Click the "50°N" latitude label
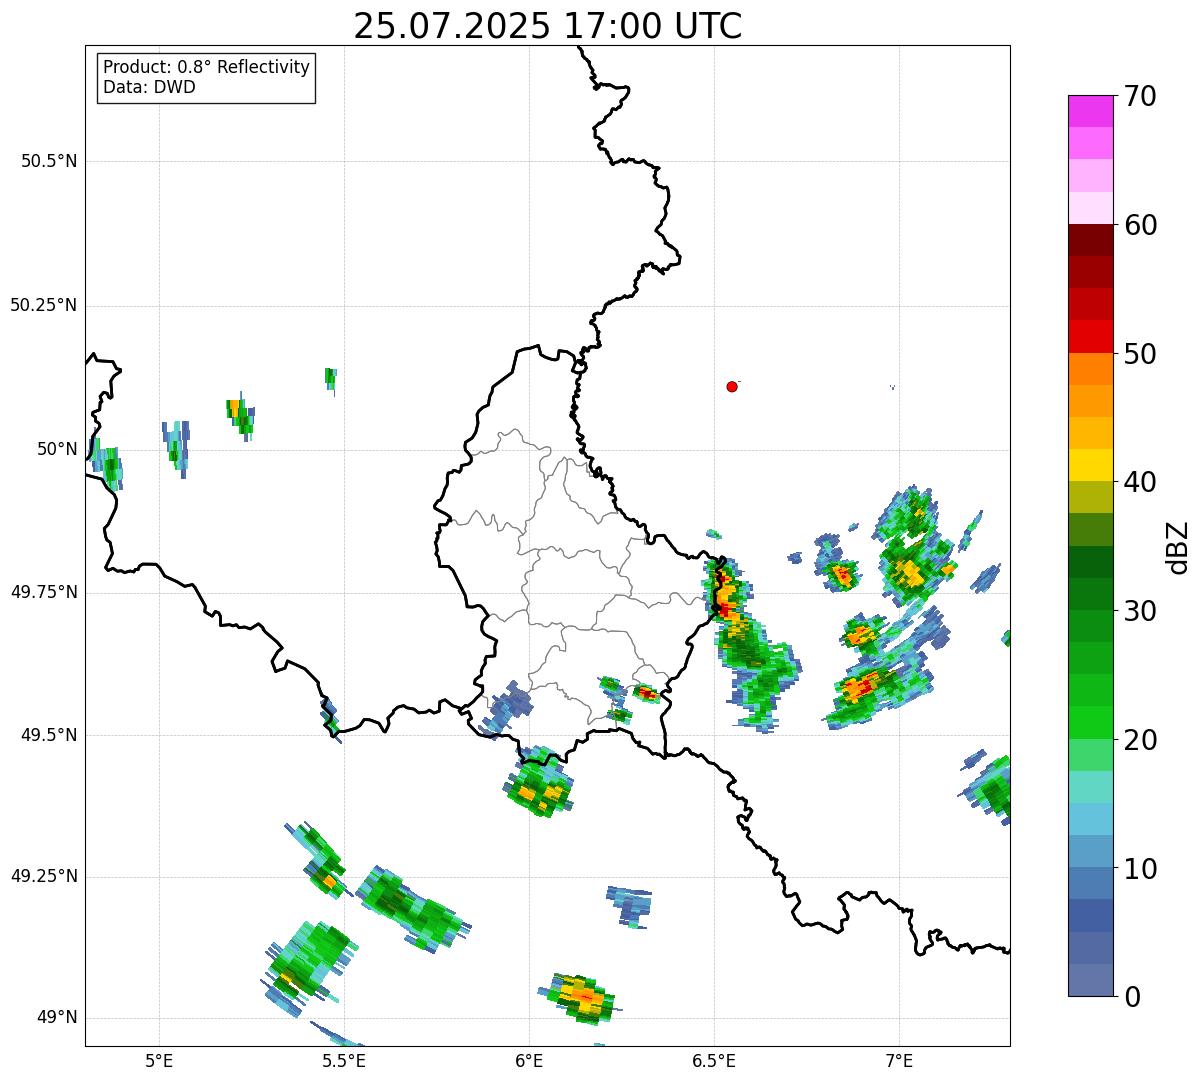1202x1081 pixels. point(57,449)
